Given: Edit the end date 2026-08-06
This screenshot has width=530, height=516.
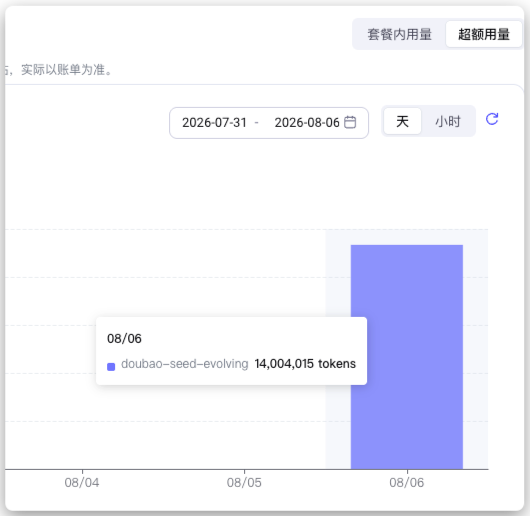Looking at the screenshot, I should pos(307,123).
